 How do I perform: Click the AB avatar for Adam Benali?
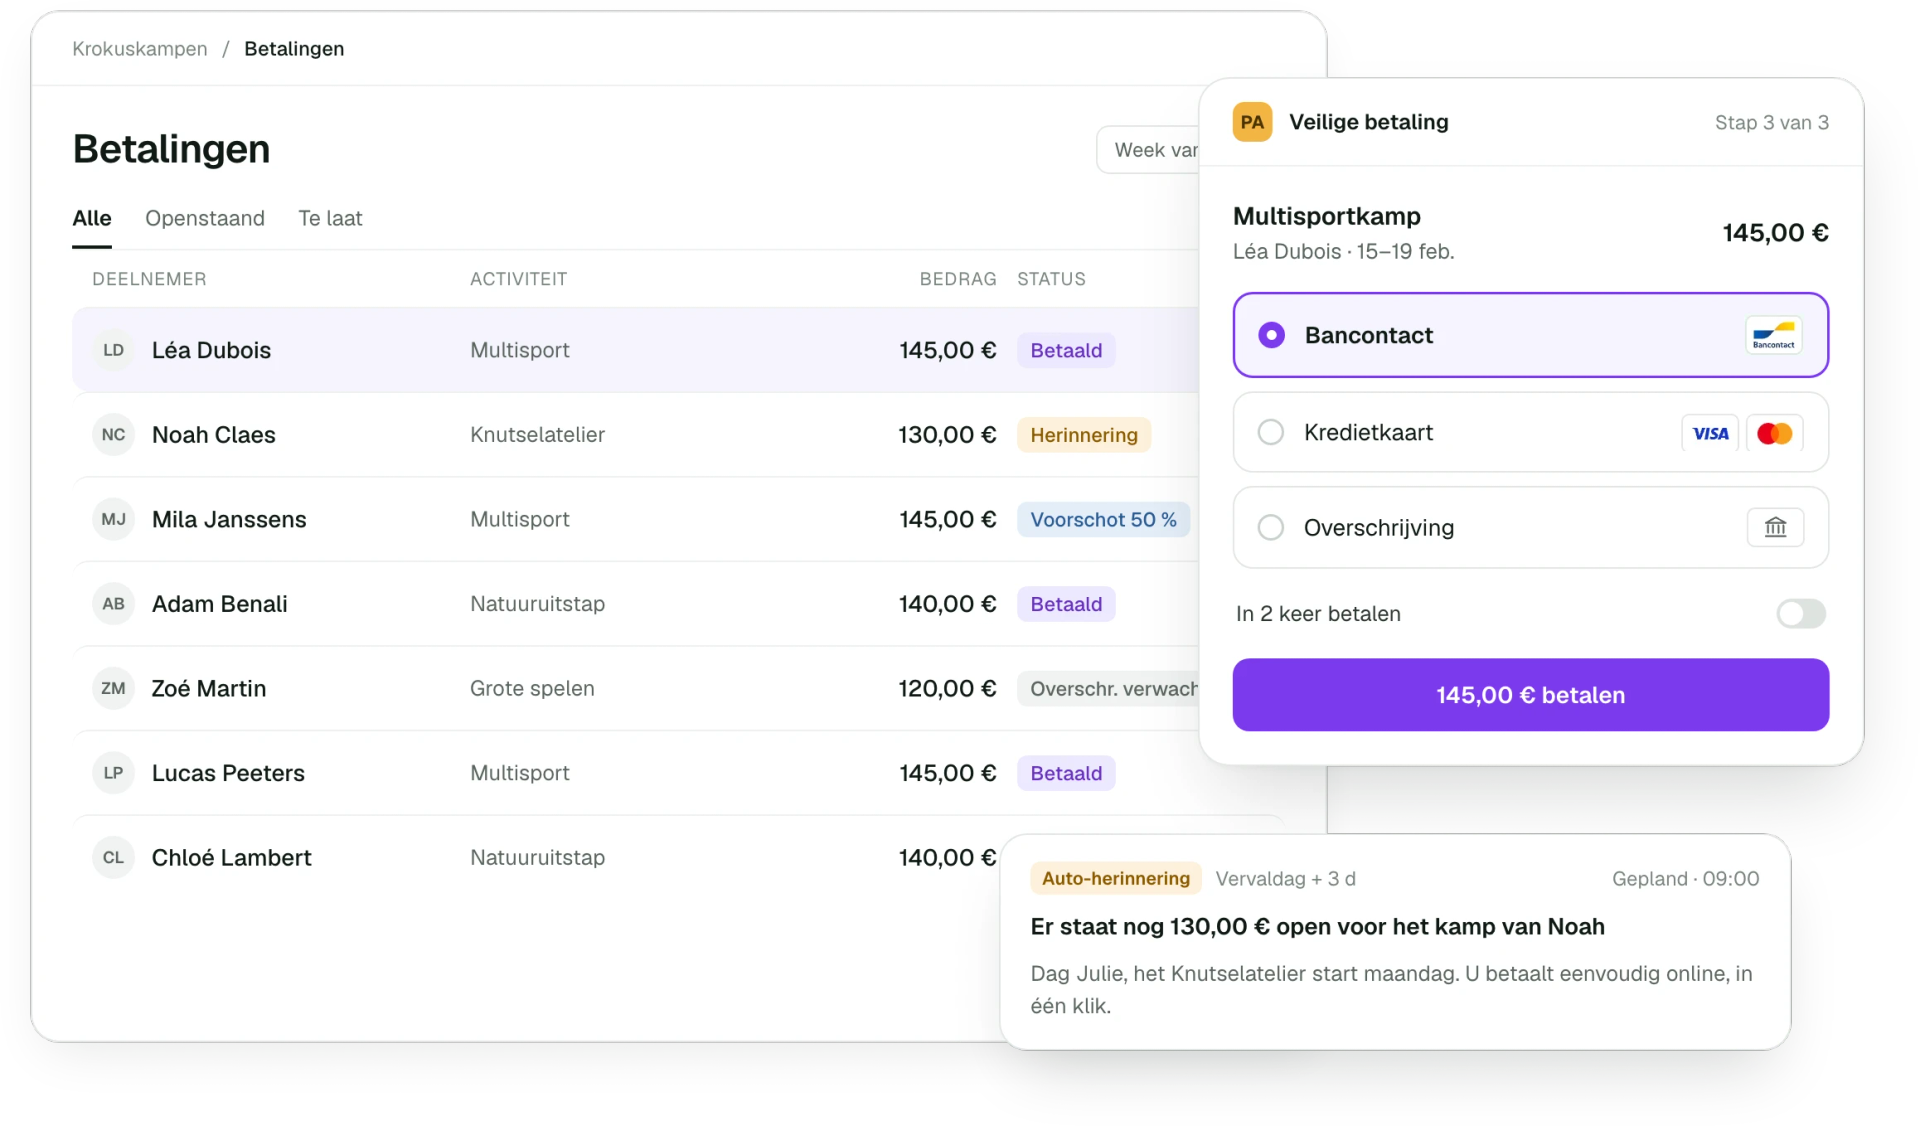coord(113,604)
